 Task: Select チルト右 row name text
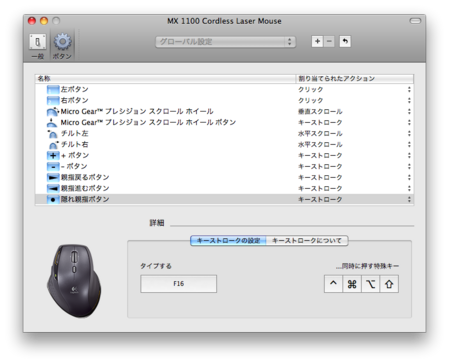point(75,144)
